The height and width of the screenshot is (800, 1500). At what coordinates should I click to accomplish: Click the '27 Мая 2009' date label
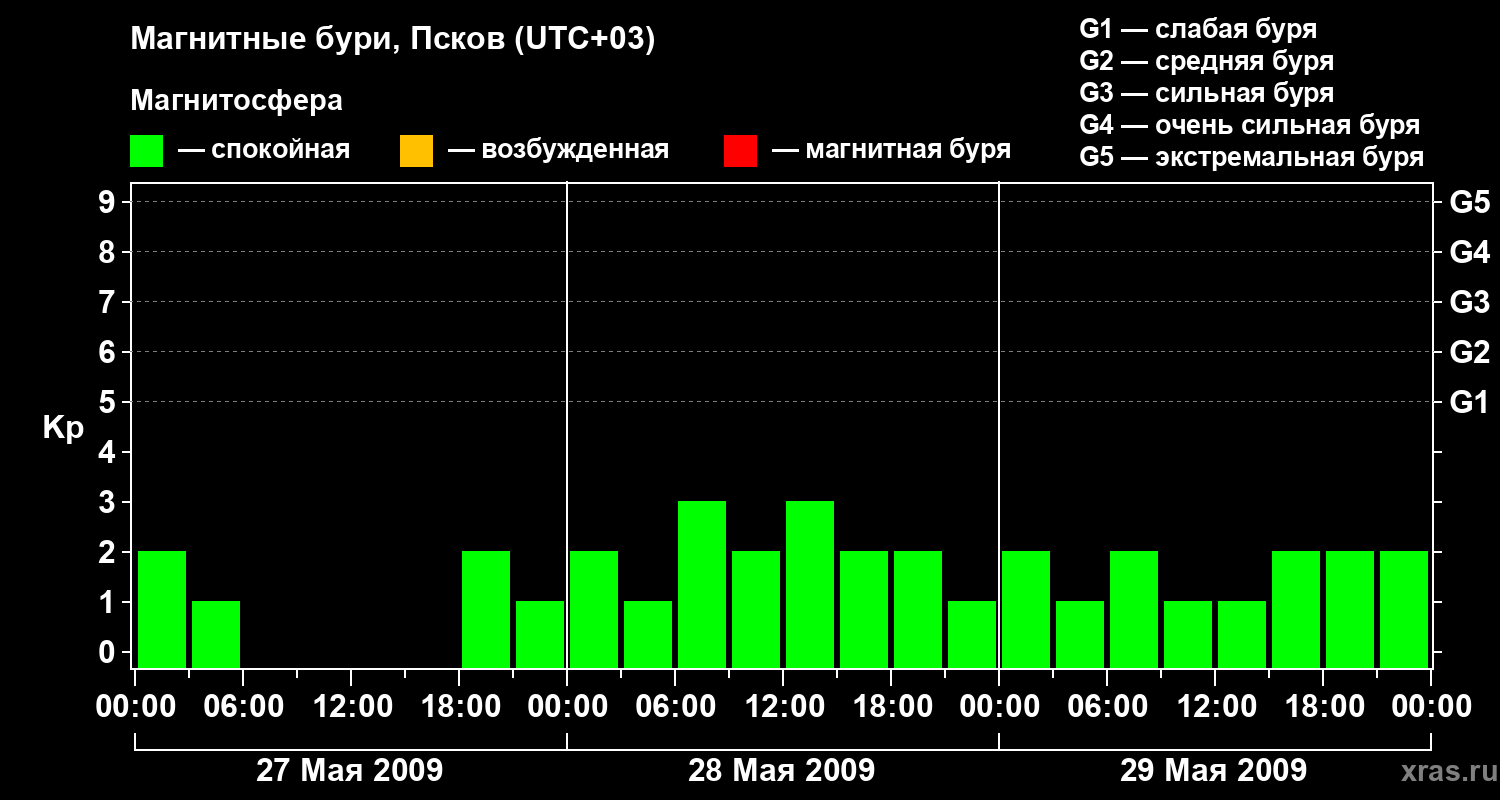[350, 771]
